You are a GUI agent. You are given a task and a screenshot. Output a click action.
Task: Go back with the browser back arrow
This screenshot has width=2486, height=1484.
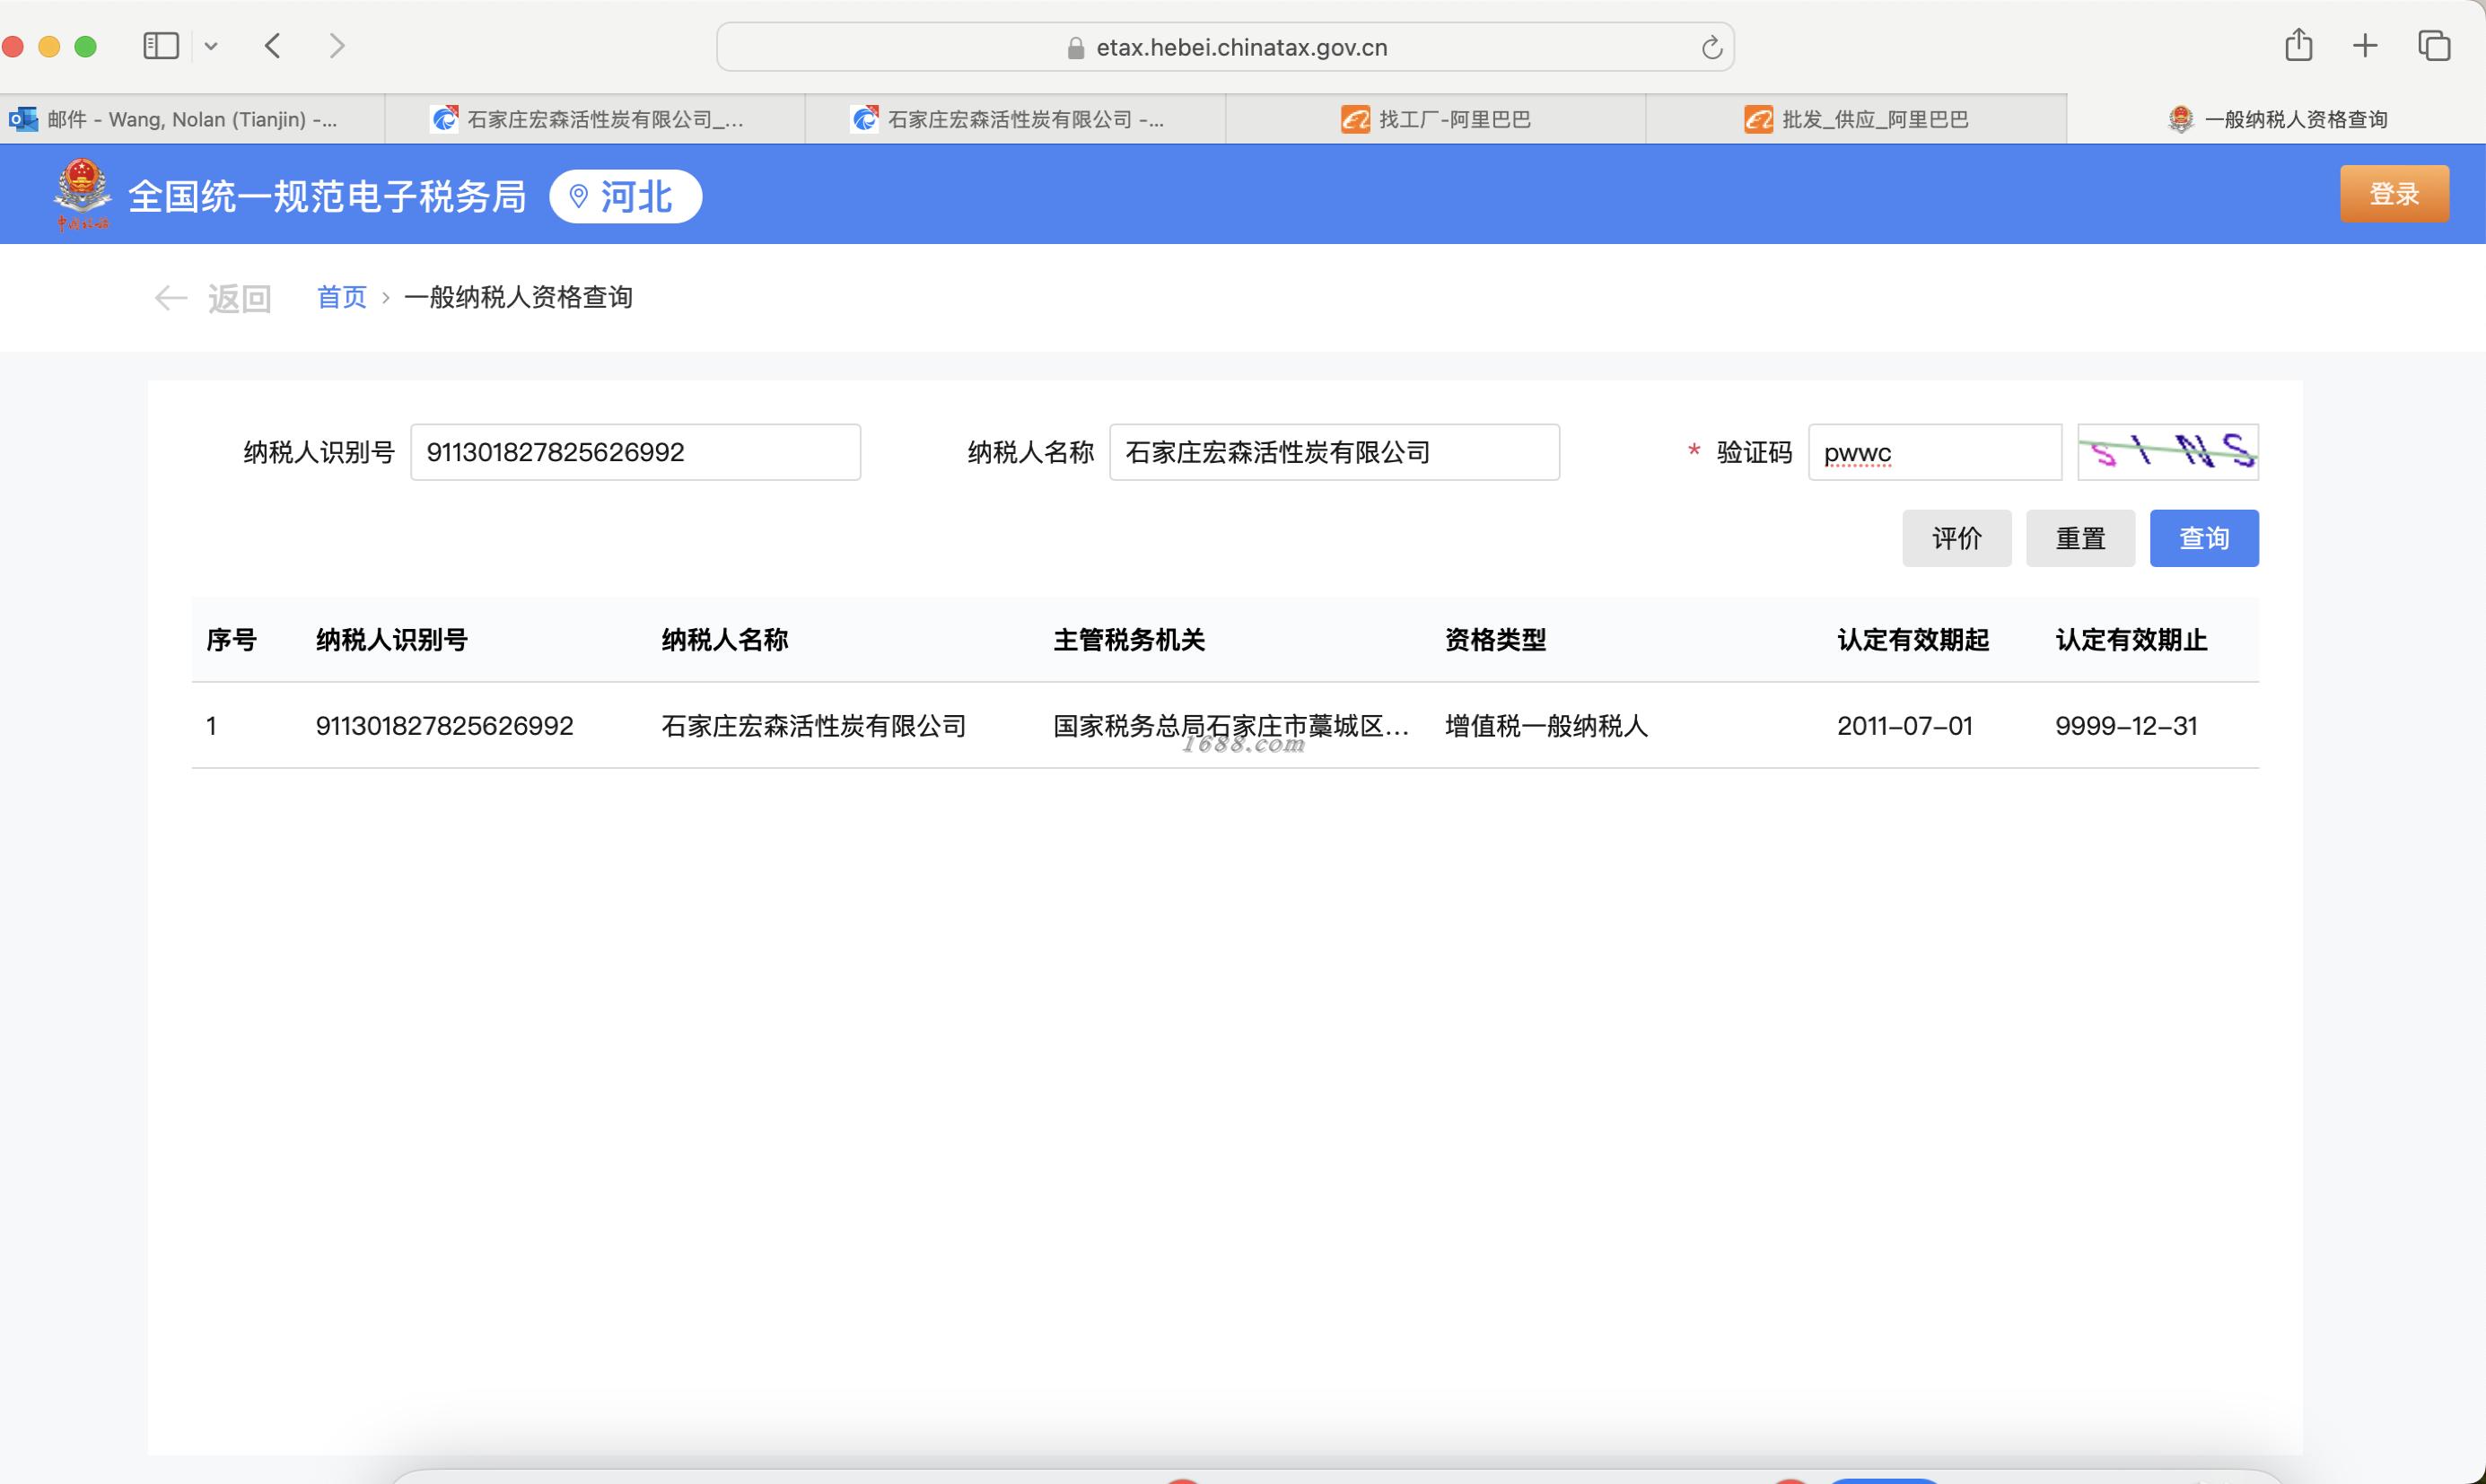click(273, 46)
